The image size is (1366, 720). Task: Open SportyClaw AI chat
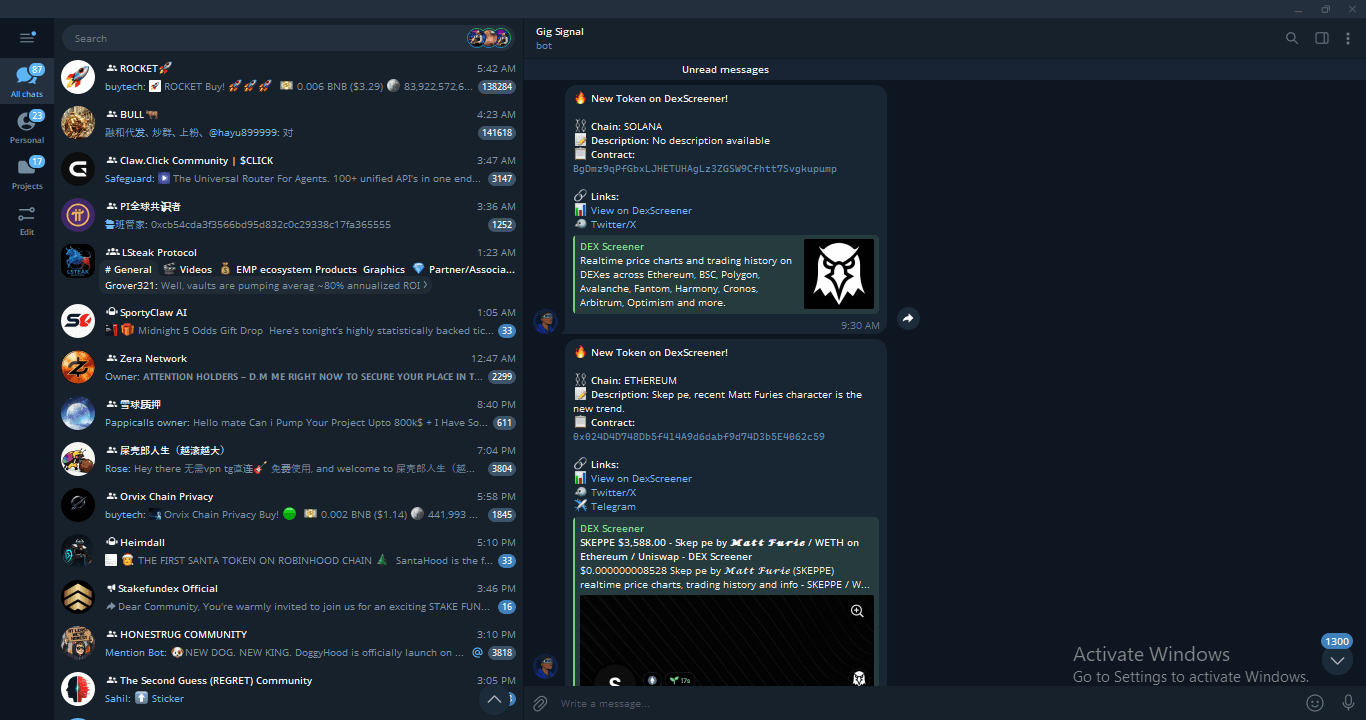click(x=288, y=321)
